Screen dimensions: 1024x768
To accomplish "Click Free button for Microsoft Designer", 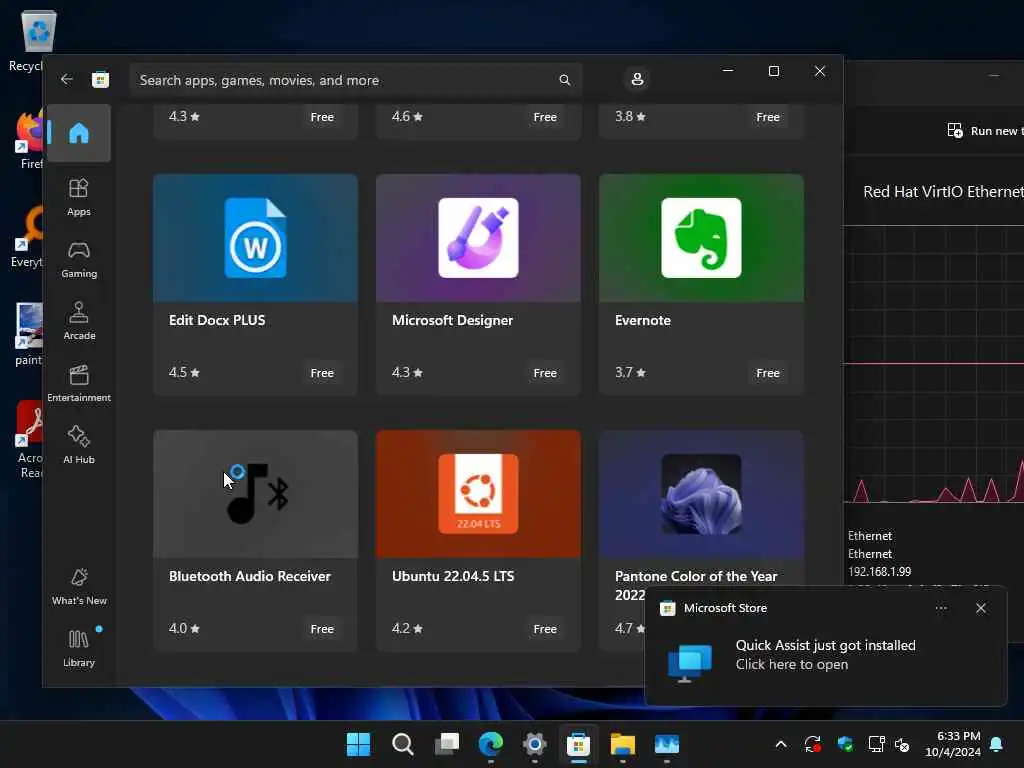I will [x=545, y=373].
